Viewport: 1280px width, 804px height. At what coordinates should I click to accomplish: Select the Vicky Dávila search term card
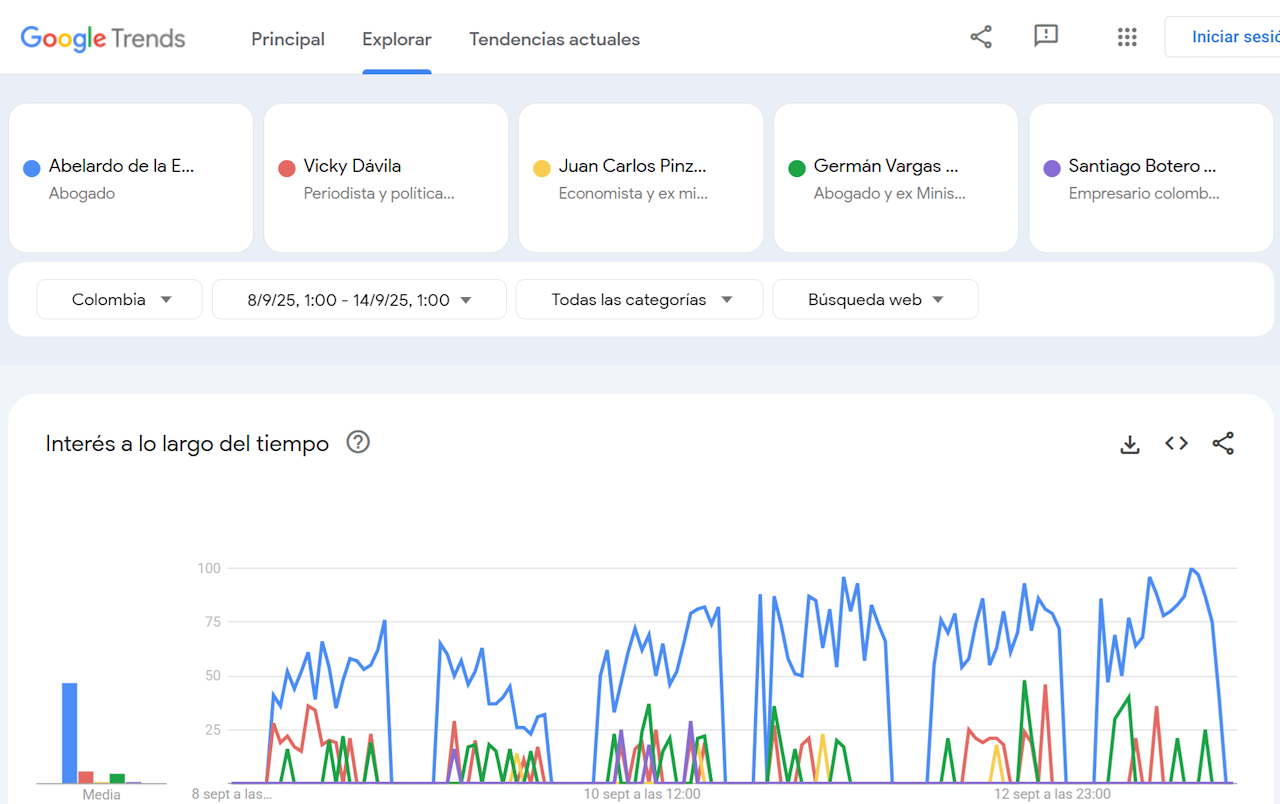[x=386, y=178]
